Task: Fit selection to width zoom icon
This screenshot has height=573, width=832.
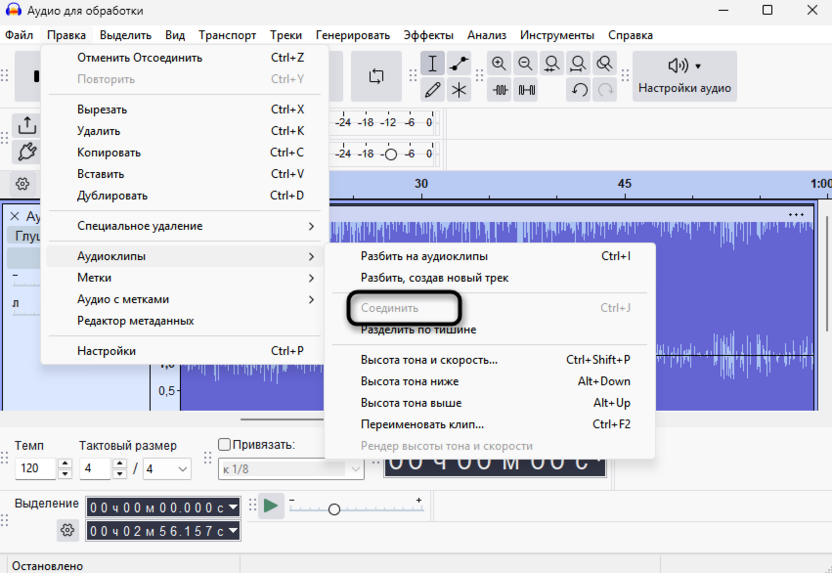Action: point(552,64)
